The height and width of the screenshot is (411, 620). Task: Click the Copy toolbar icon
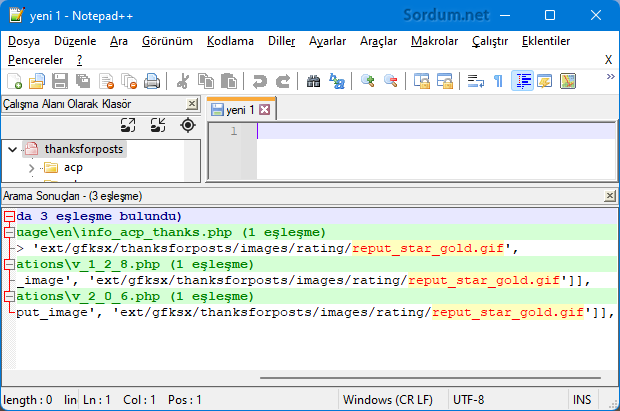tap(206, 81)
